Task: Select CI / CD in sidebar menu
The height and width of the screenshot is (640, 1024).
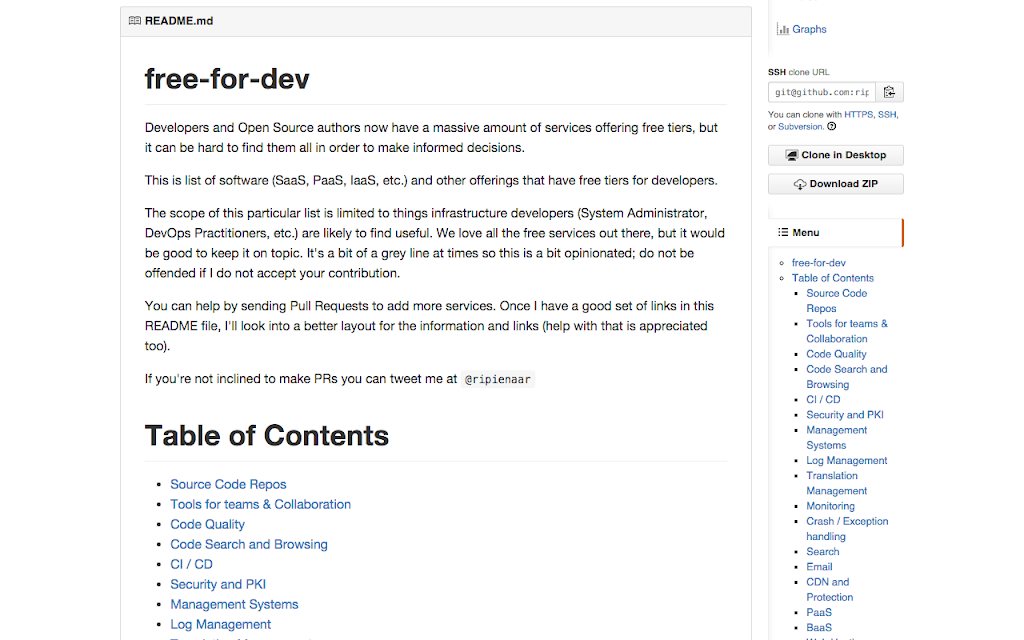Action: point(823,400)
